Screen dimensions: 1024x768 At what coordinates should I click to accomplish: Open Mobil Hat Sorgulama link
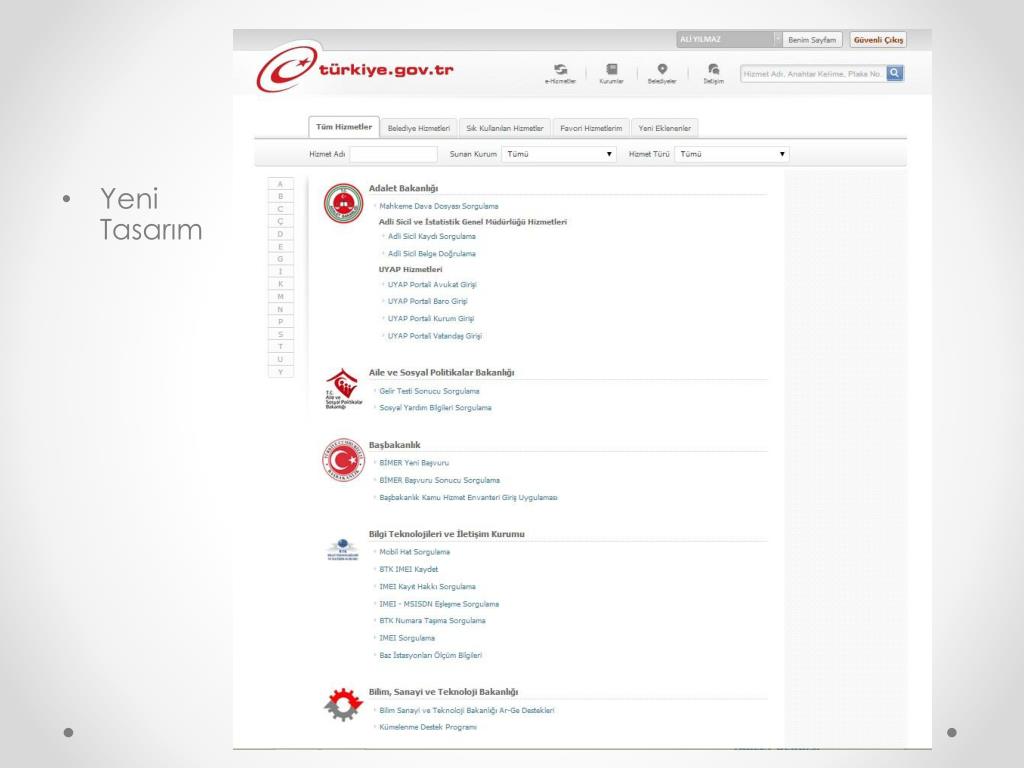click(415, 552)
